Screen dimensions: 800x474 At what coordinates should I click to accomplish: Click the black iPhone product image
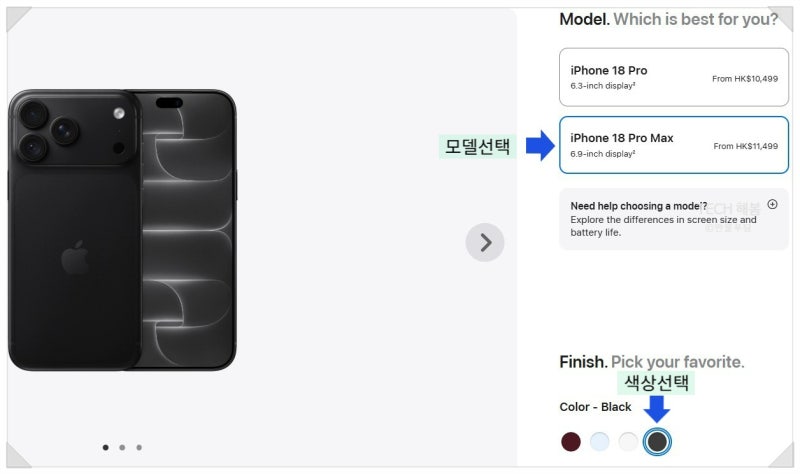(122, 230)
